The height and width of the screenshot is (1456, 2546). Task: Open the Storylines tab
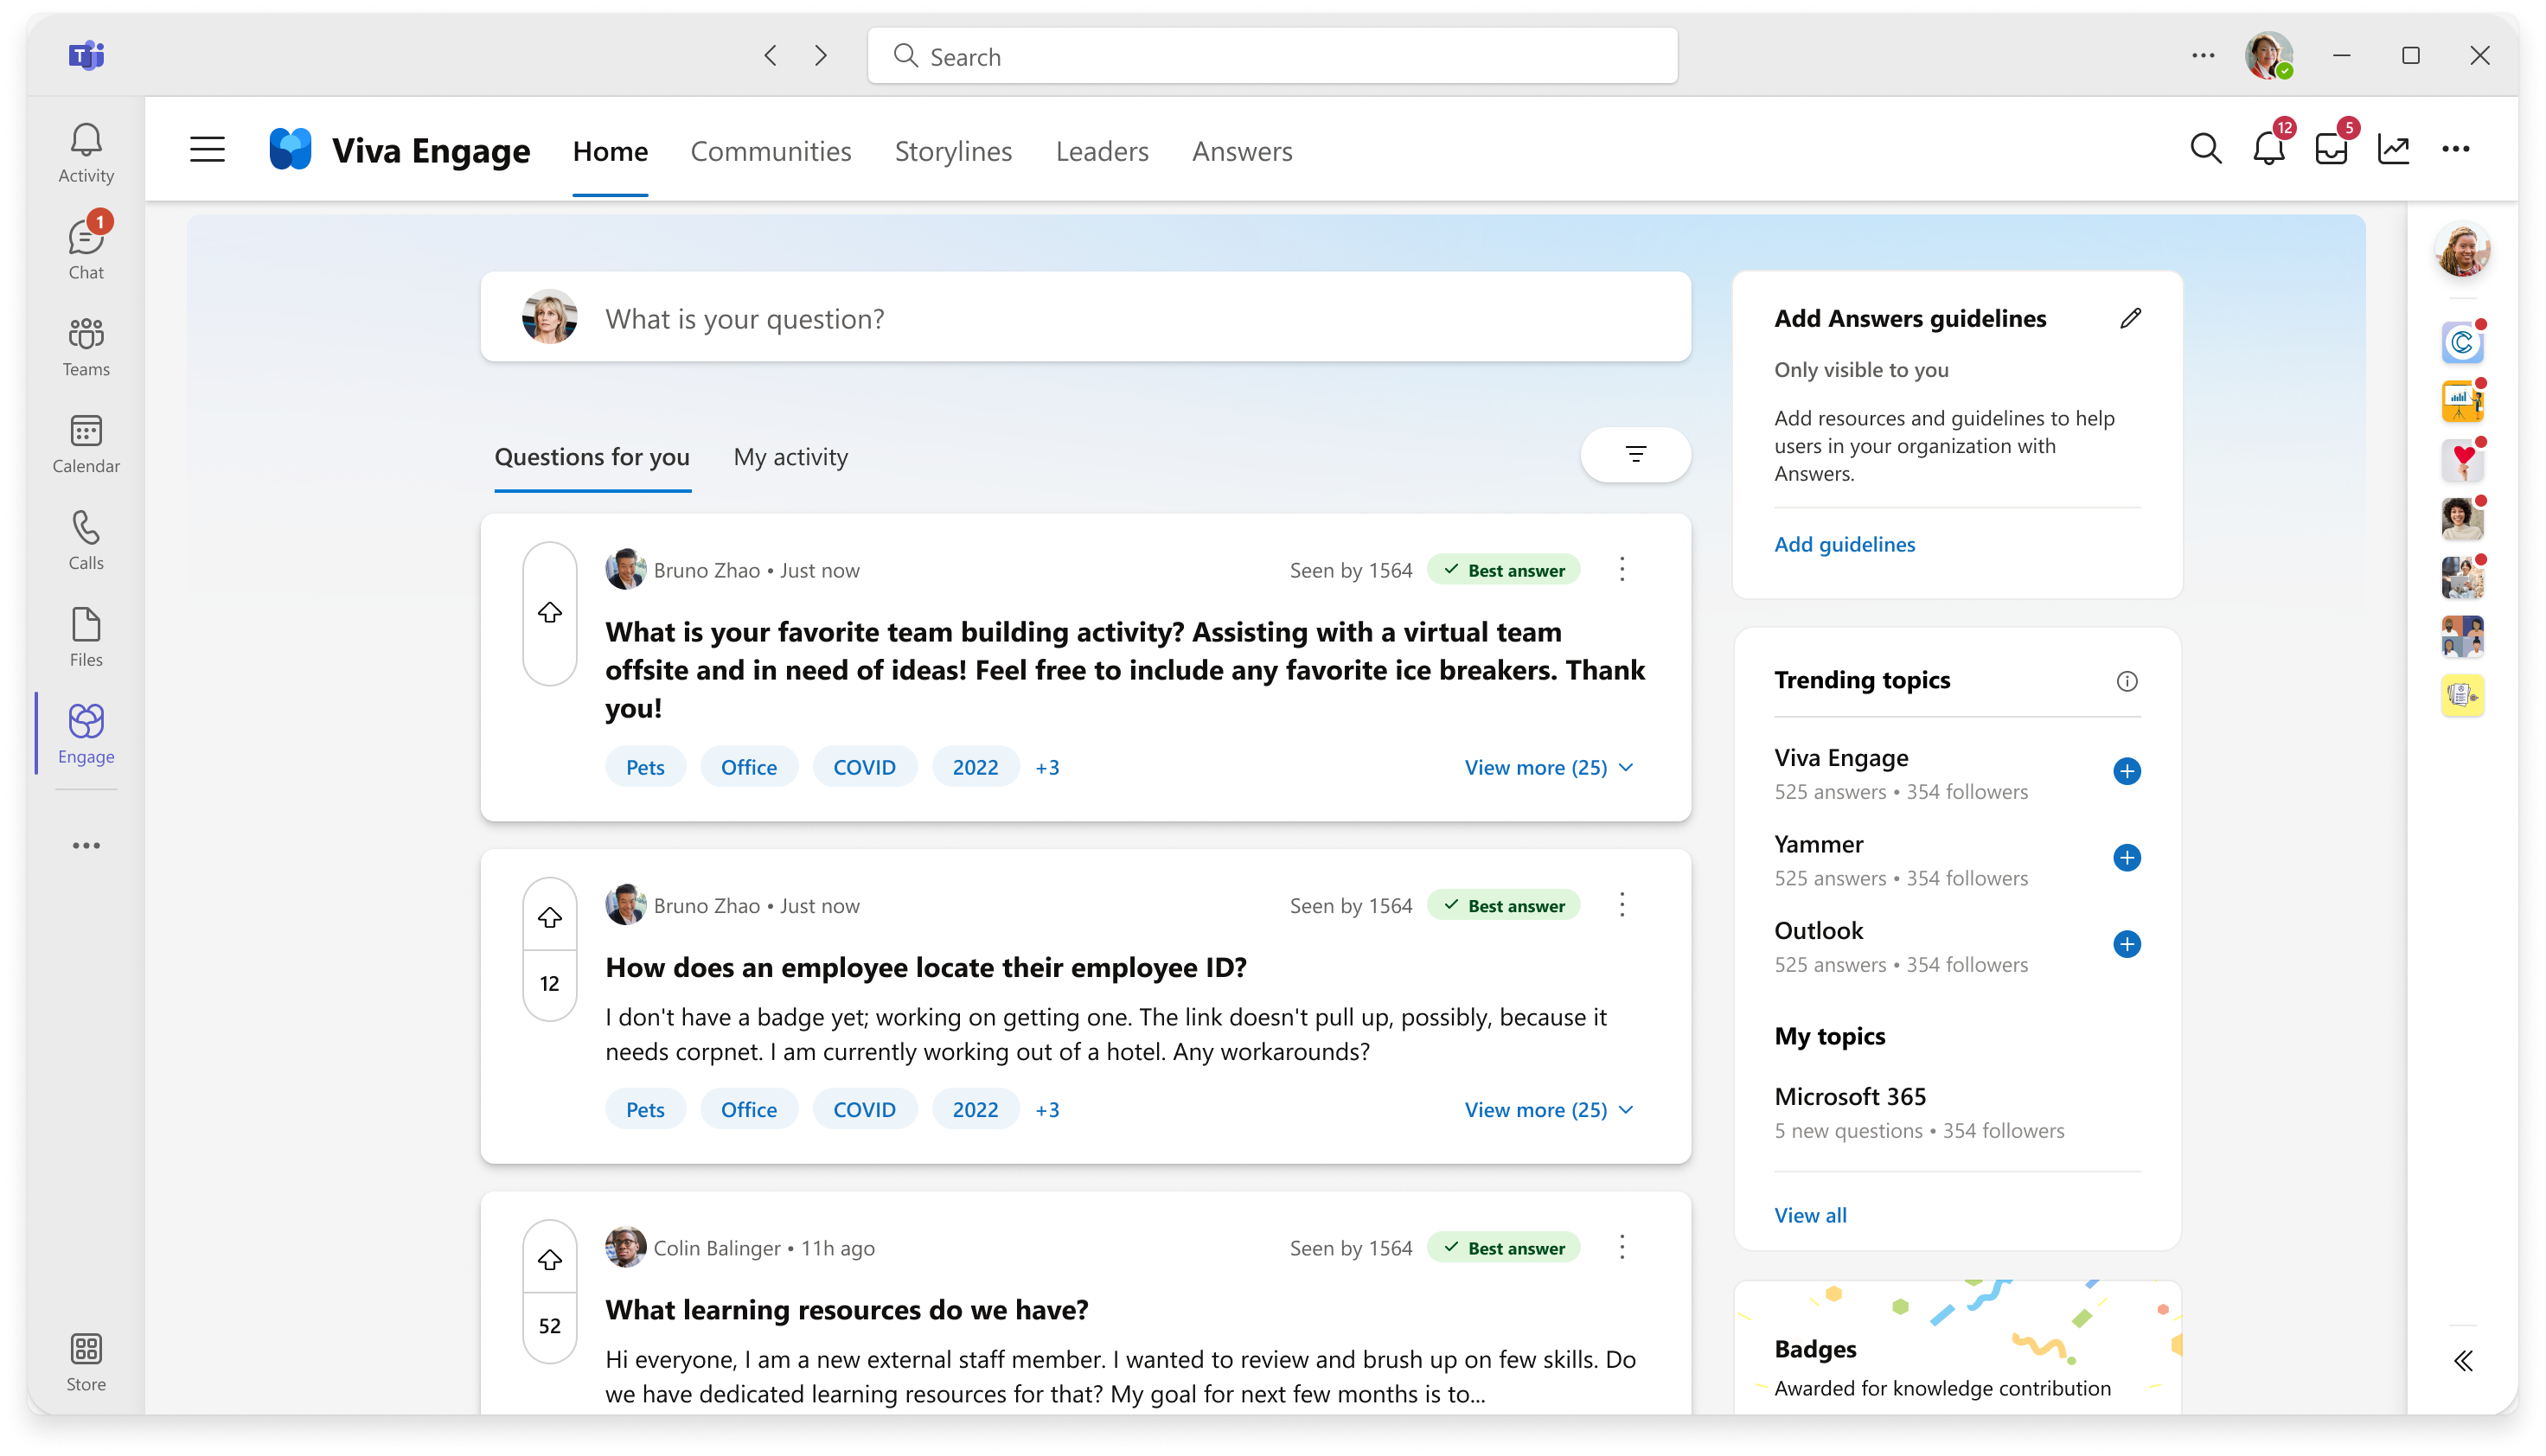tap(953, 151)
